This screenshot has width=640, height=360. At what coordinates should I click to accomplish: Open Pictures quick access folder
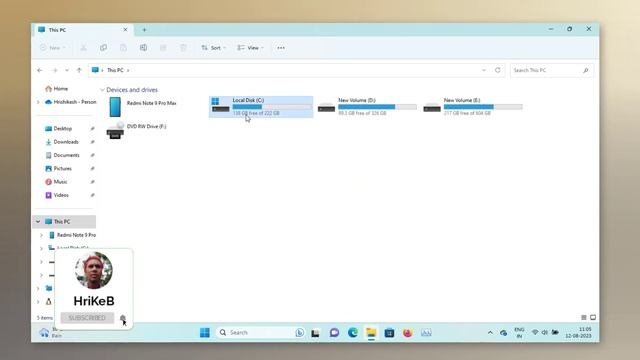(x=58, y=169)
